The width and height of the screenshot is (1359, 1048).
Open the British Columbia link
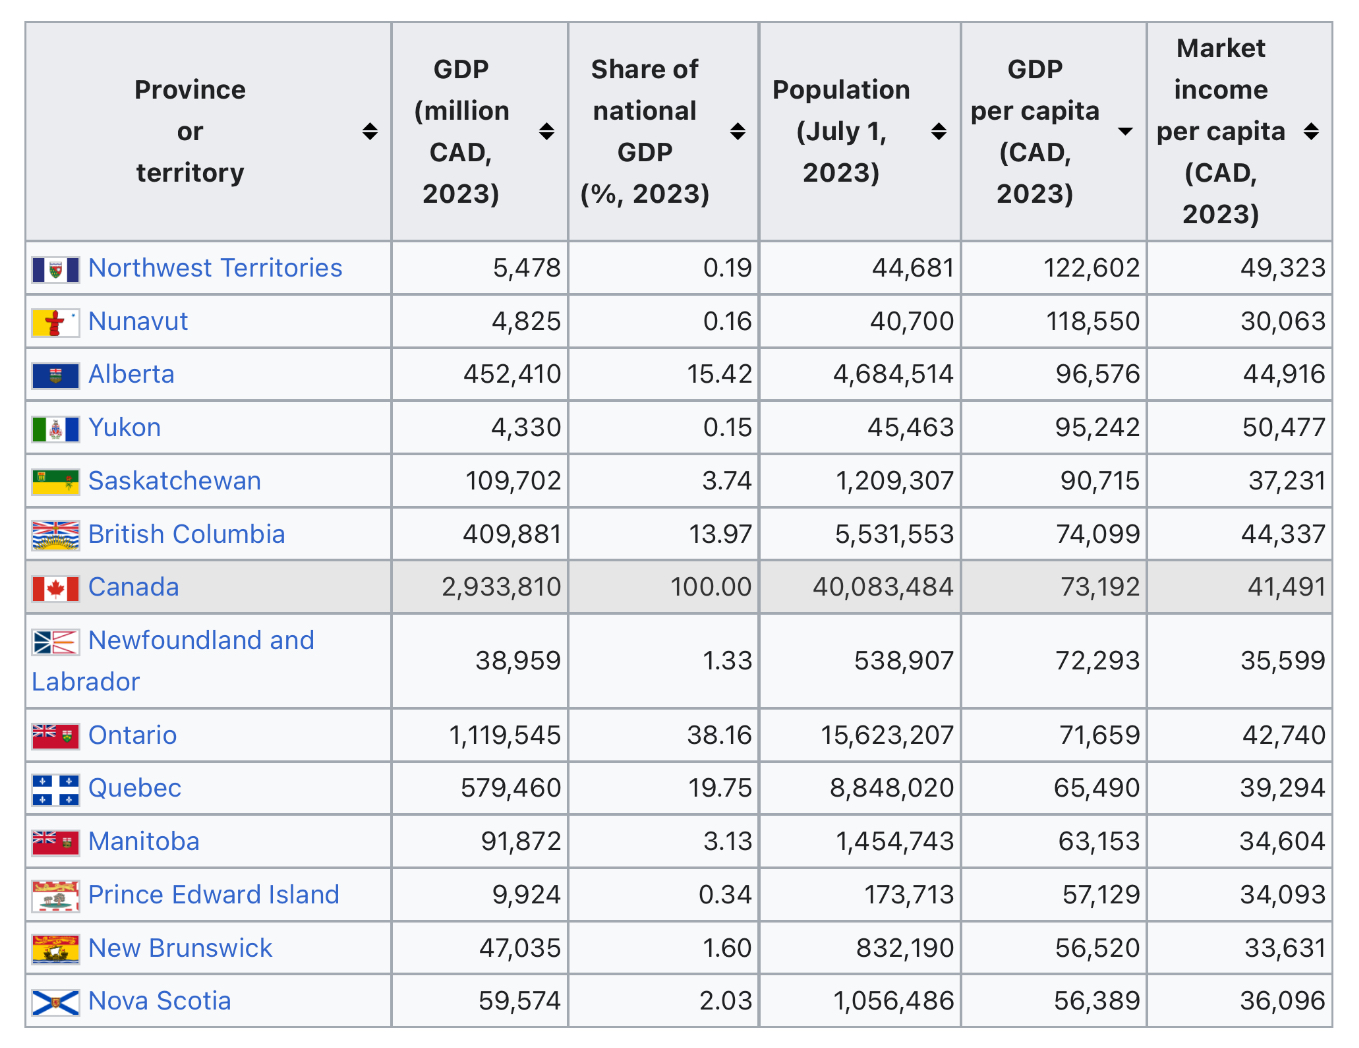pos(186,534)
